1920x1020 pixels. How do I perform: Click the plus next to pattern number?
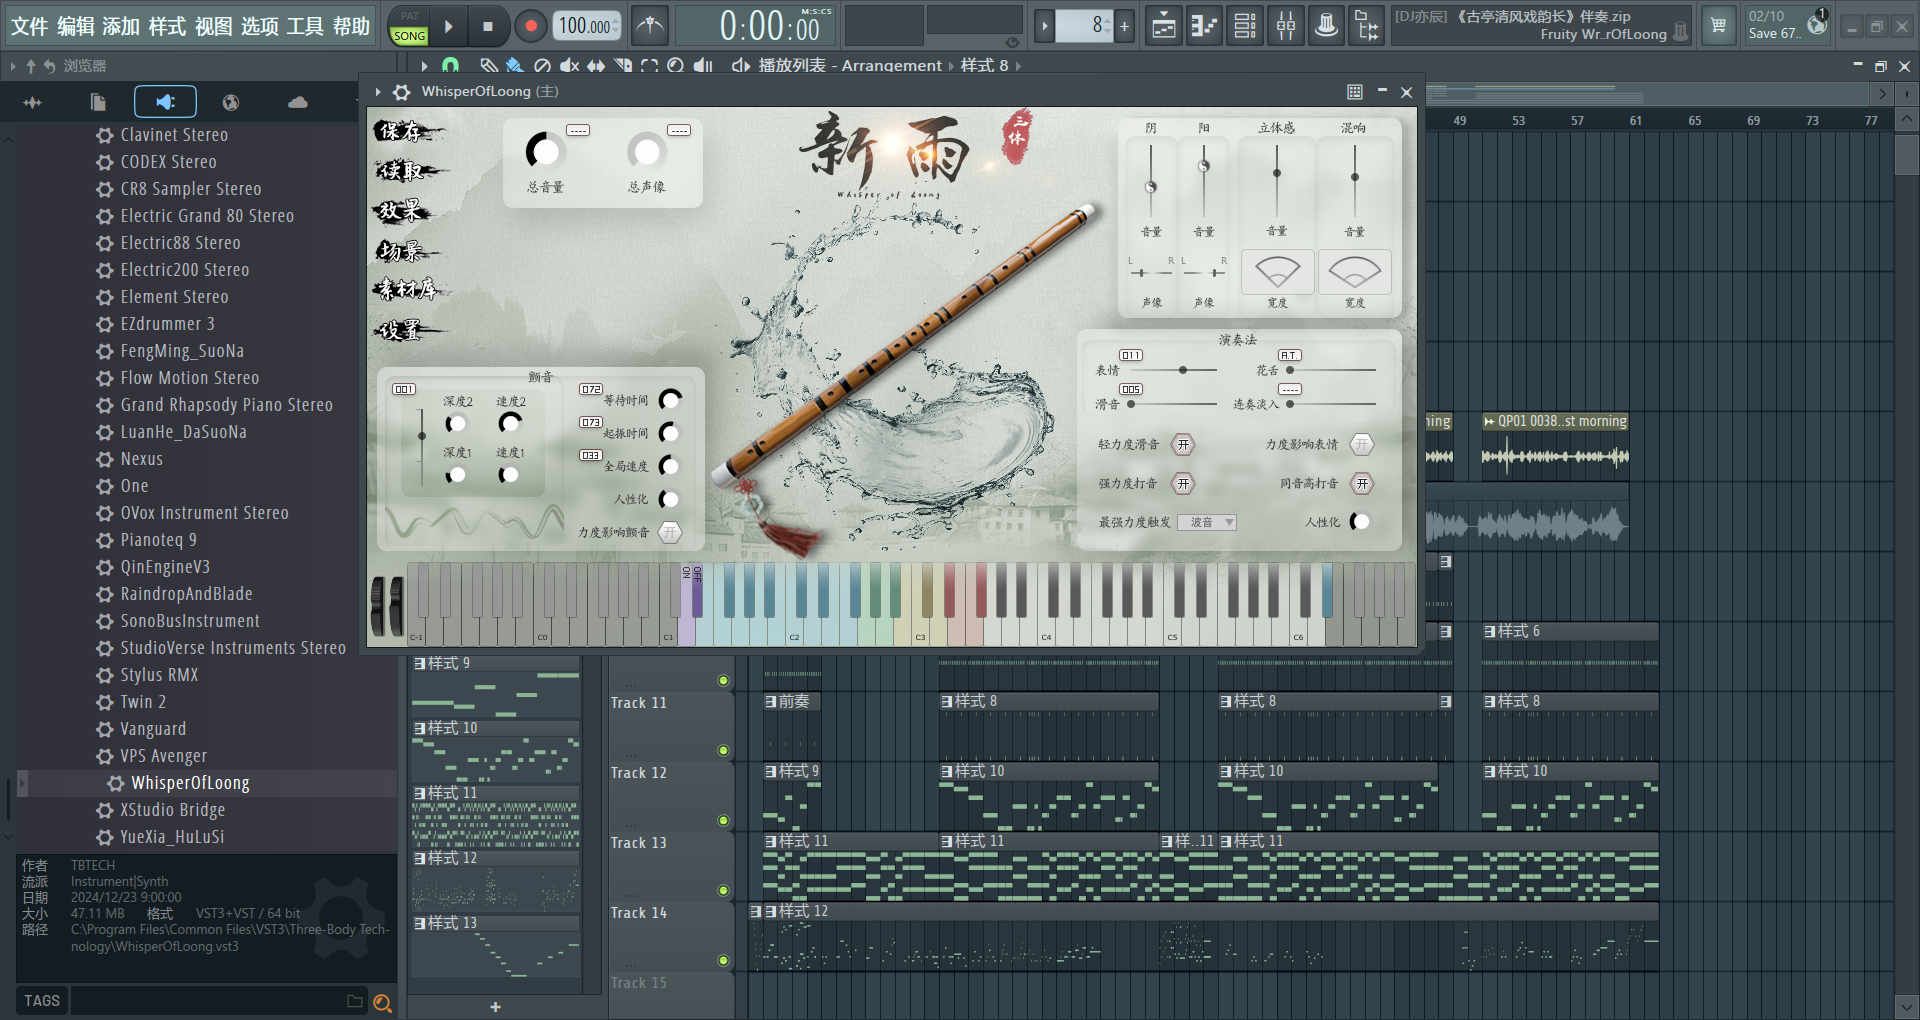pyautogui.click(x=1124, y=26)
